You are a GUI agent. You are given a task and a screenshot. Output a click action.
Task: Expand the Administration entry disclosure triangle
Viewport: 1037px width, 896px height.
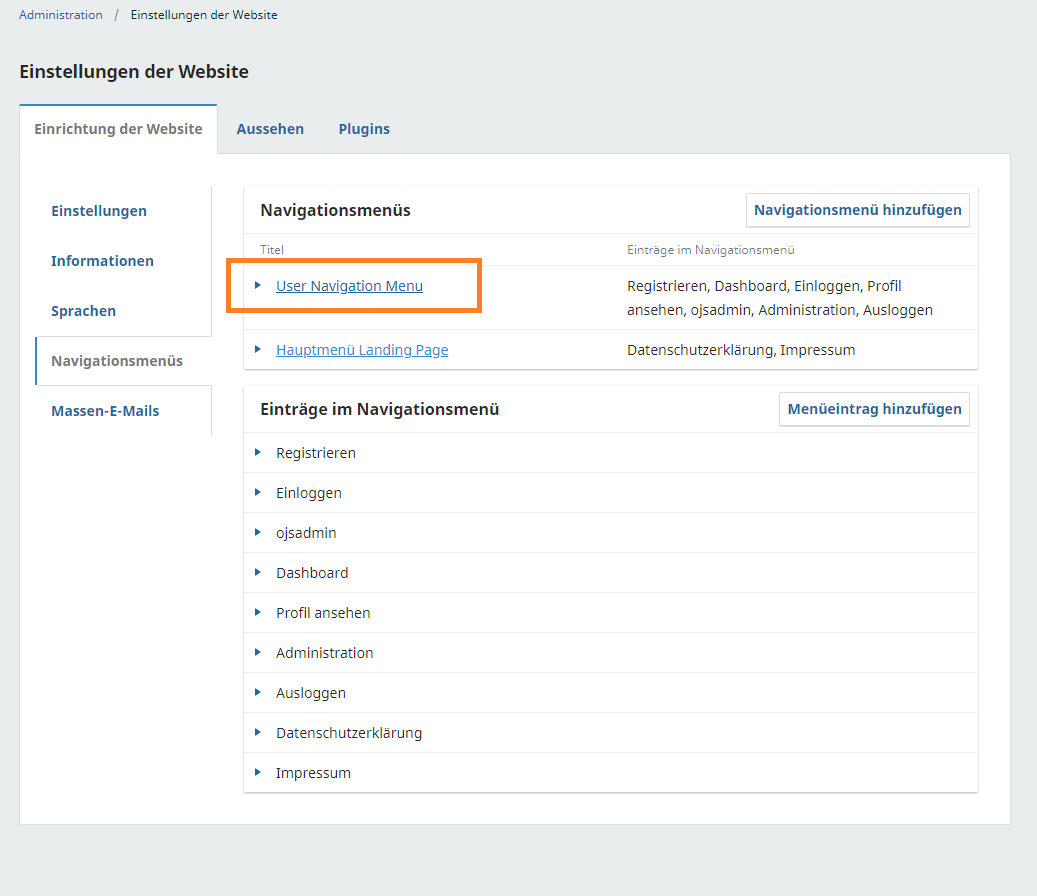click(258, 652)
